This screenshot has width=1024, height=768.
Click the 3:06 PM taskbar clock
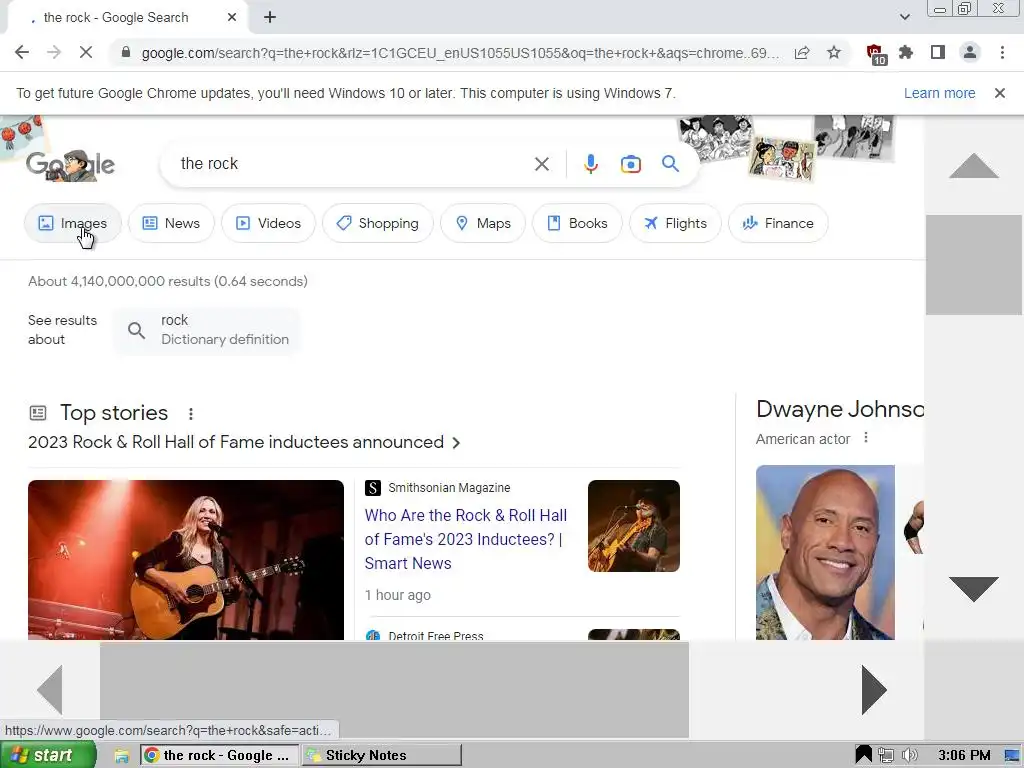(x=964, y=756)
